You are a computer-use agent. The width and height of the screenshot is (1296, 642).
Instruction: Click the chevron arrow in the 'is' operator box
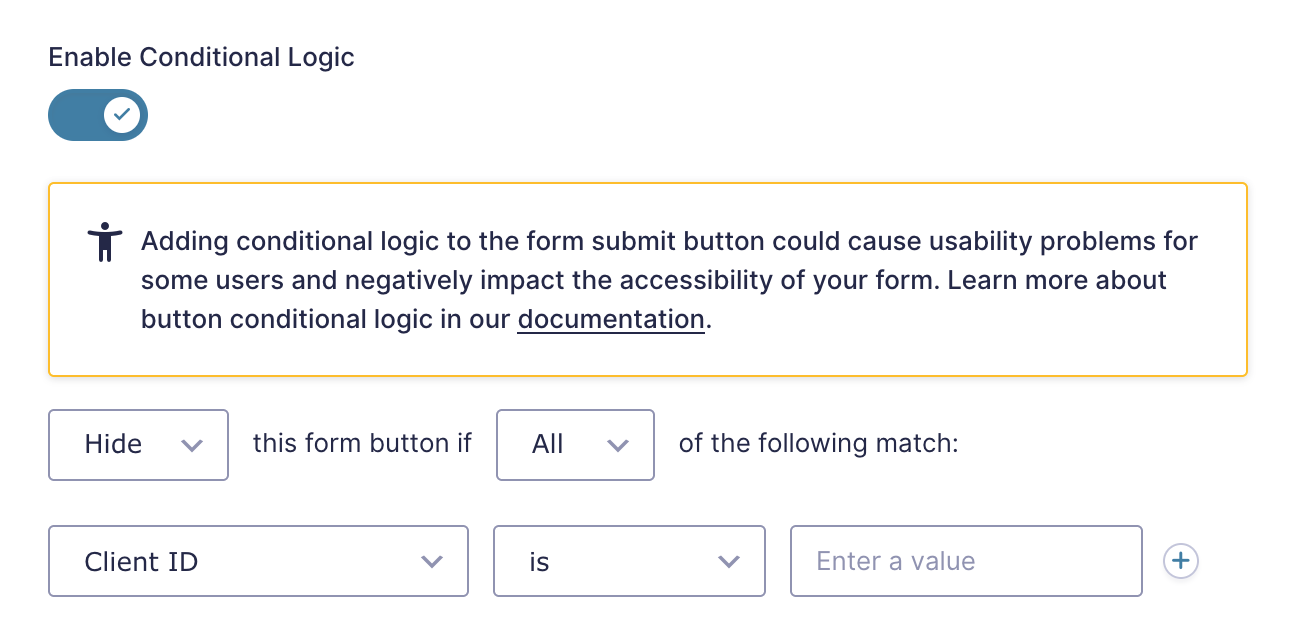tap(729, 562)
